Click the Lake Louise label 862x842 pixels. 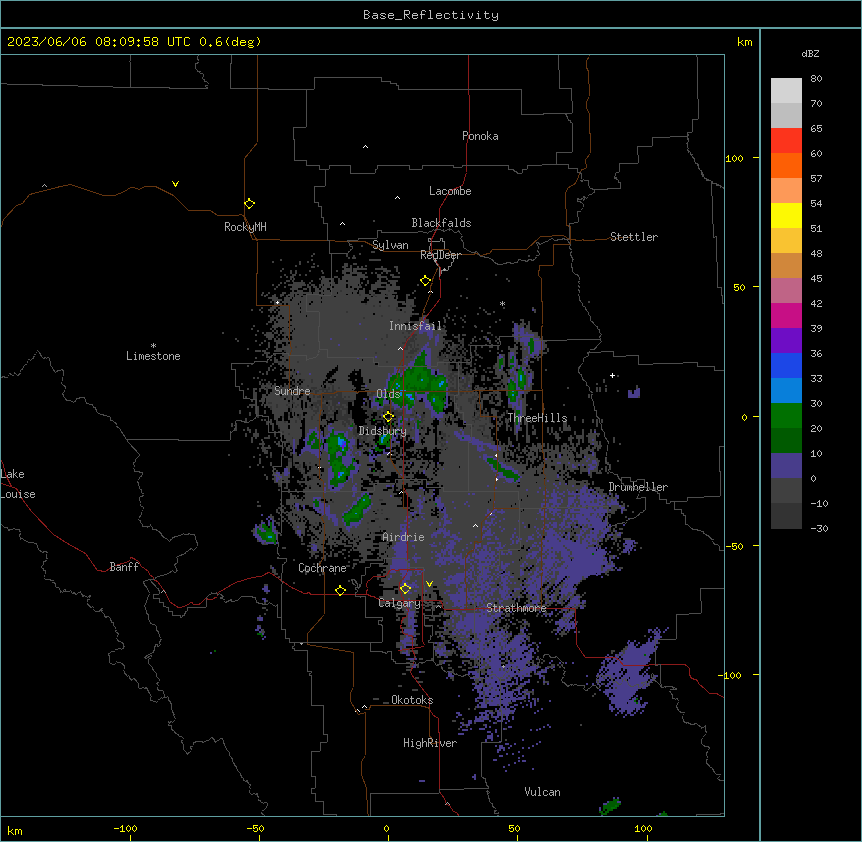(x=18, y=484)
